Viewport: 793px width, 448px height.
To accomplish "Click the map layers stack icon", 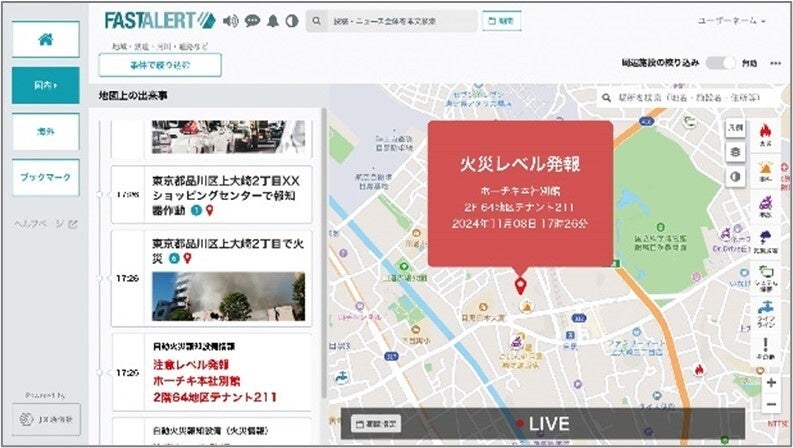I will point(735,152).
